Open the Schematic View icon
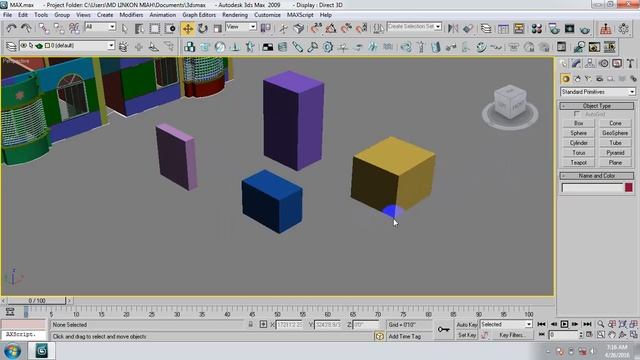The image size is (640, 360). pyautogui.click(x=519, y=28)
